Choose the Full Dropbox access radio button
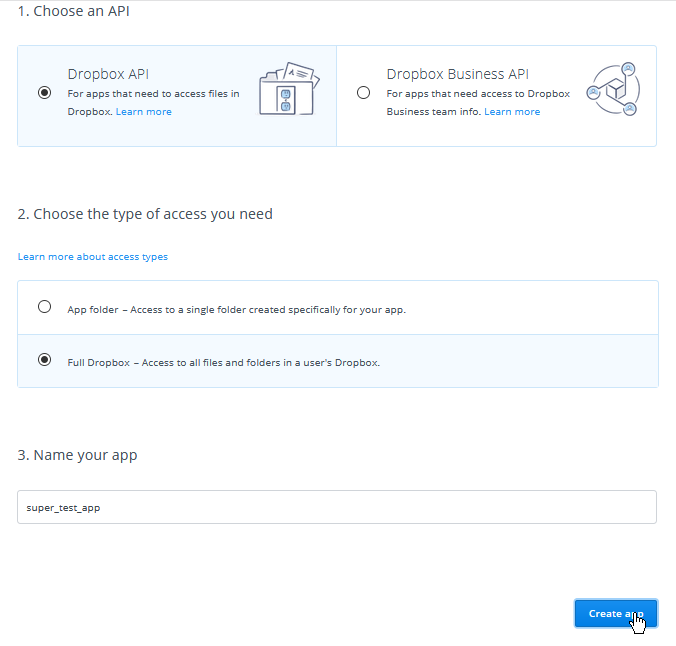Image resolution: width=676 pixels, height=646 pixels. pos(44,360)
